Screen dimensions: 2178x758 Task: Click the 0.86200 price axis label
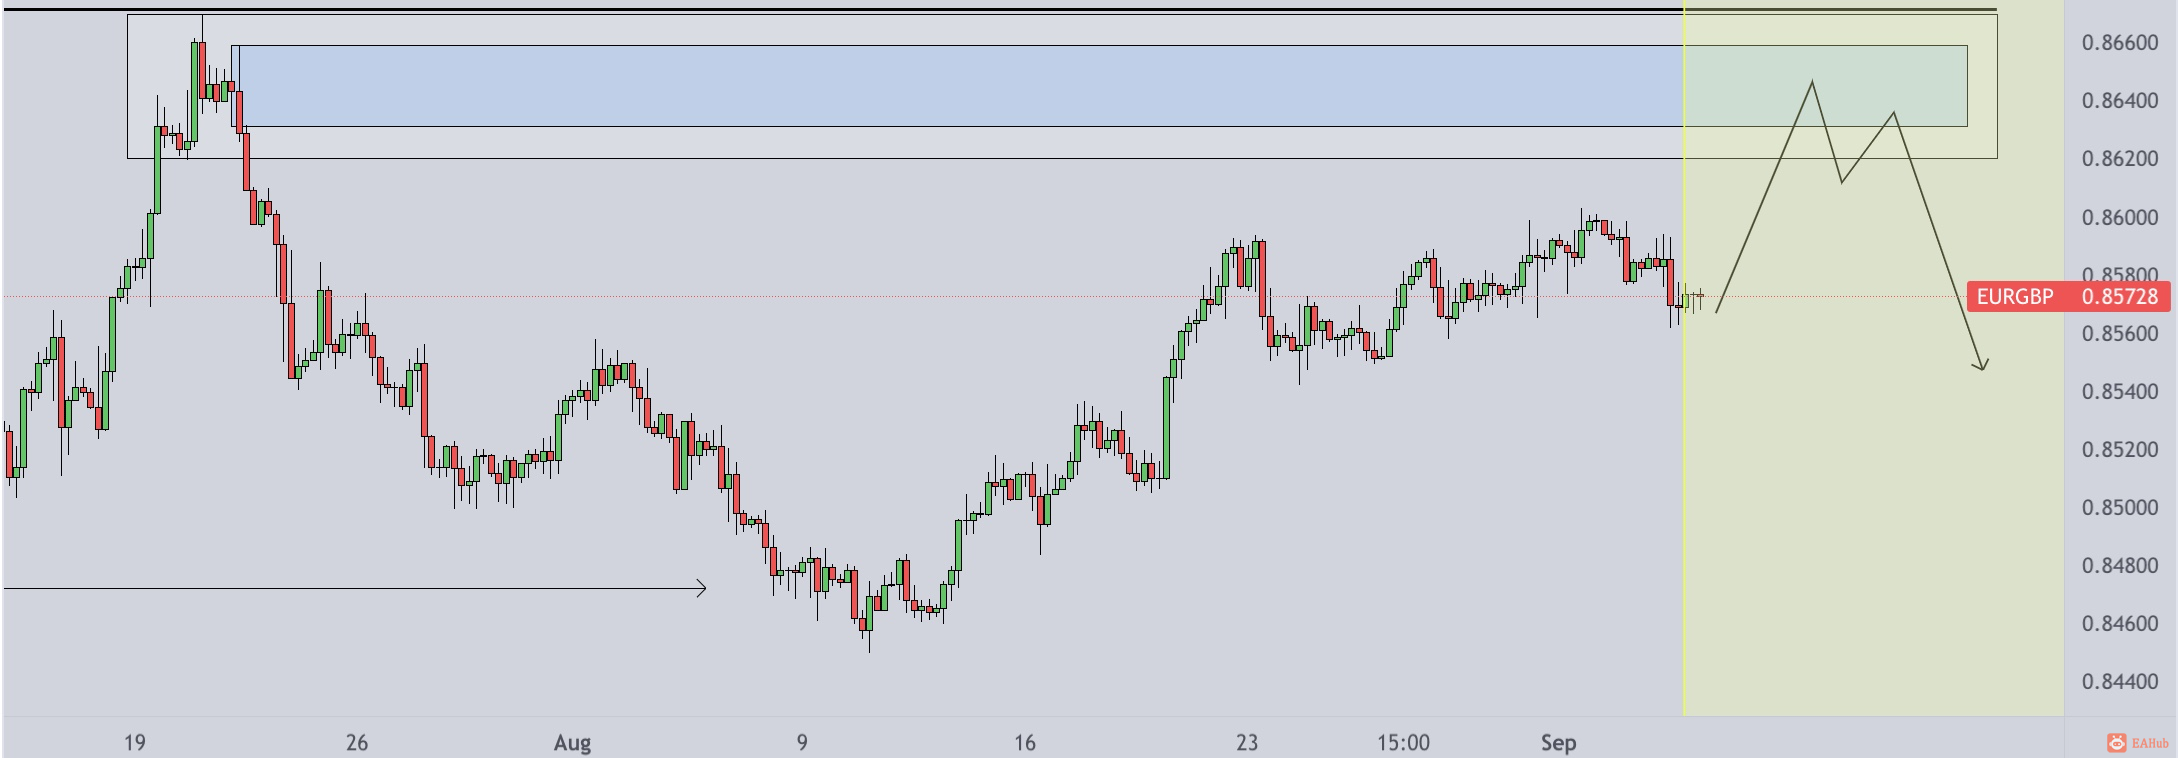[x=2119, y=159]
